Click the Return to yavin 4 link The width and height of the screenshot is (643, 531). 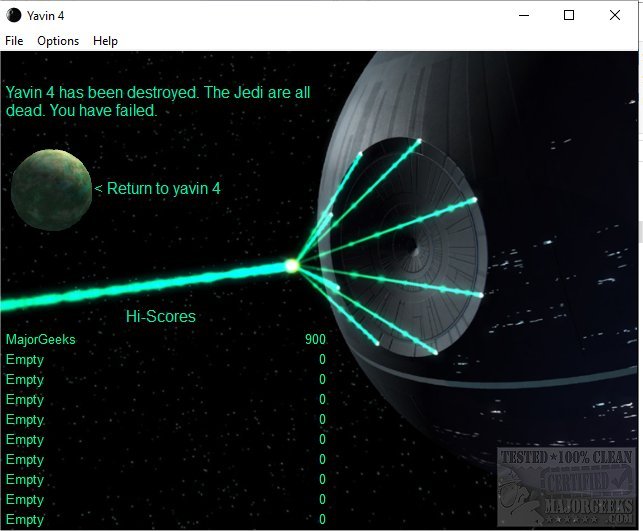click(x=157, y=189)
